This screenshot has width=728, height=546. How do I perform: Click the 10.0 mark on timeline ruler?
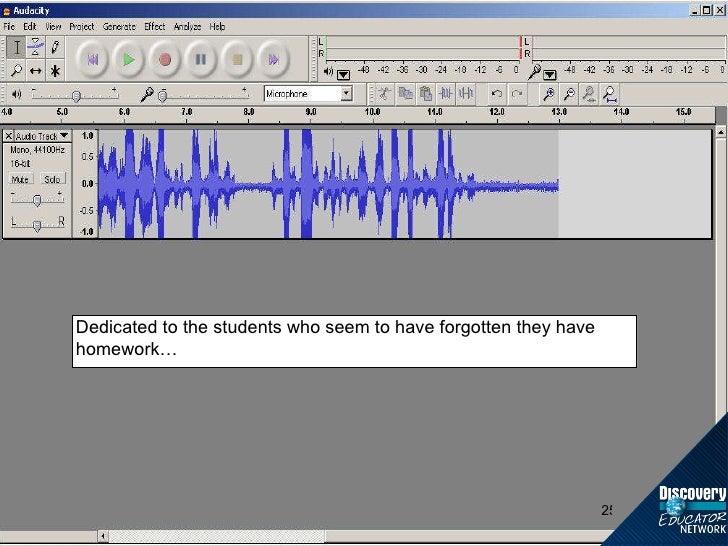pyautogui.click(x=372, y=112)
